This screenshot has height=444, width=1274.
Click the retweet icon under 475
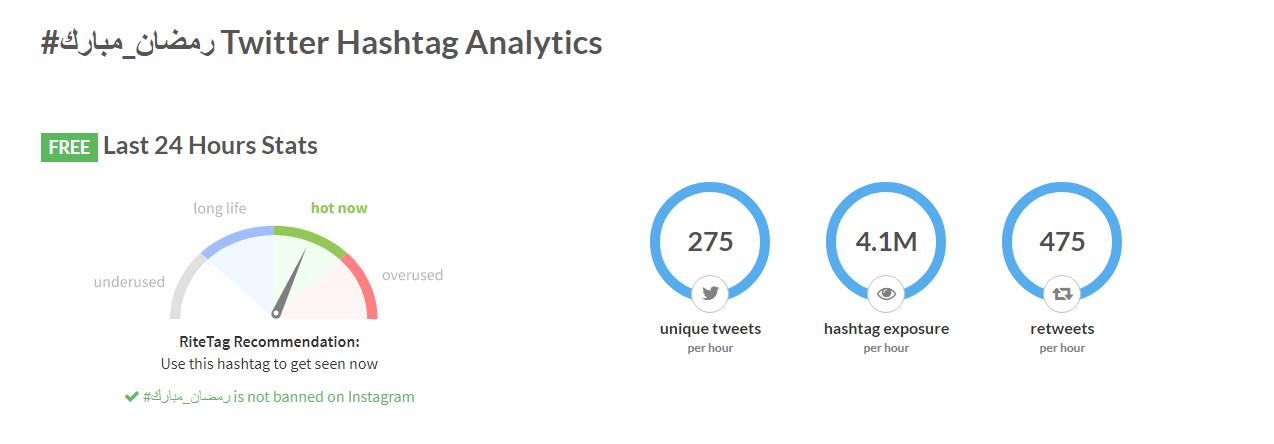(x=1062, y=294)
